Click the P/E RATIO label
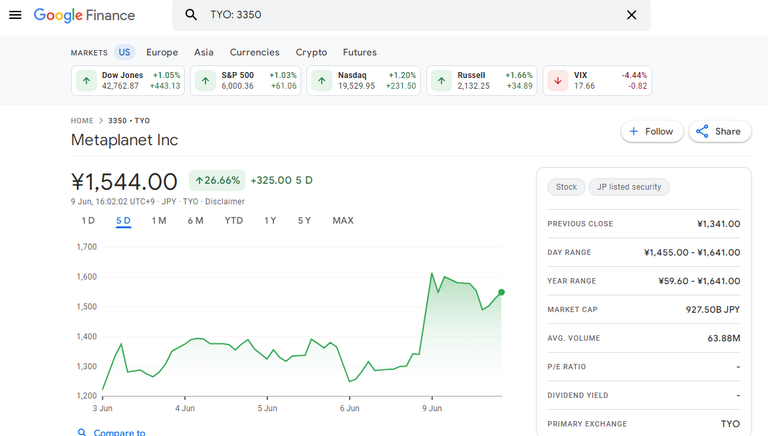Image resolution: width=768 pixels, height=436 pixels. tap(567, 366)
